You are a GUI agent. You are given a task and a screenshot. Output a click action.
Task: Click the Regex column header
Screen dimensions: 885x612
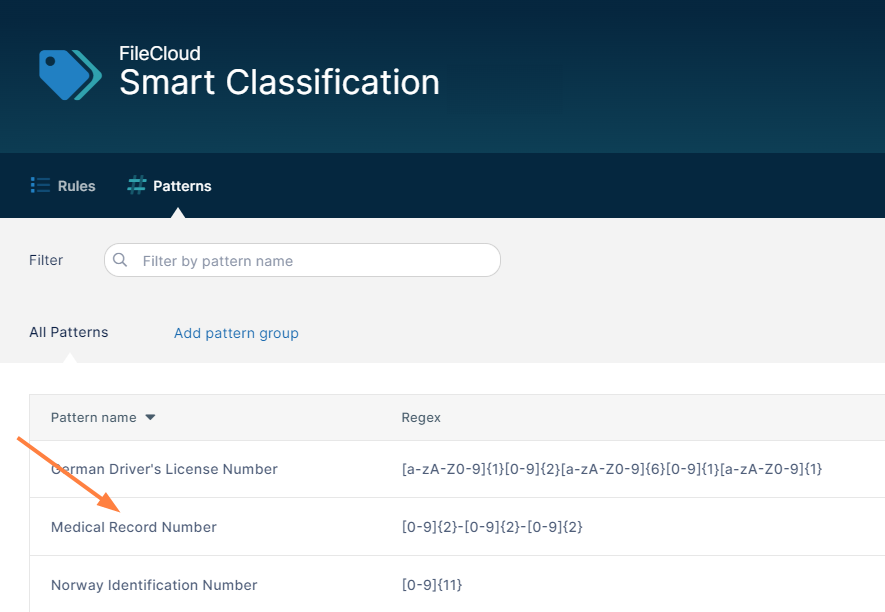click(x=421, y=417)
